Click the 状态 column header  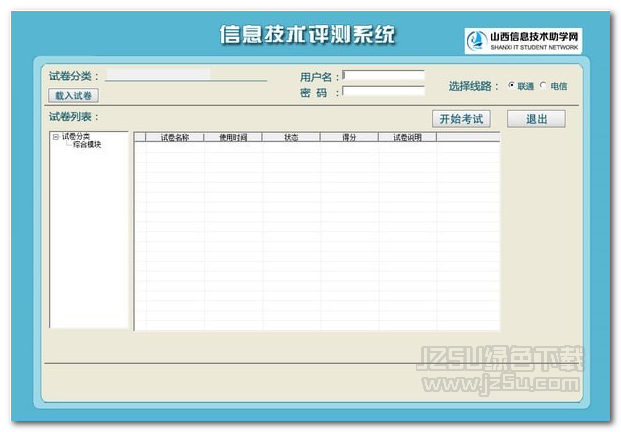click(291, 137)
